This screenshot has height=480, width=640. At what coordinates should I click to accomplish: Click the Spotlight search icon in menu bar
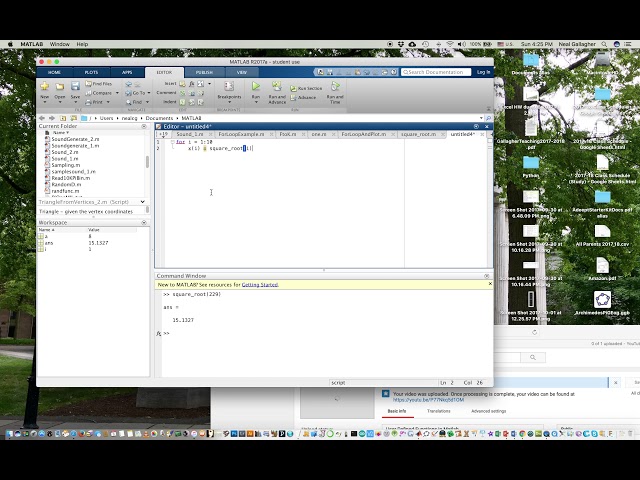(x=604, y=44)
